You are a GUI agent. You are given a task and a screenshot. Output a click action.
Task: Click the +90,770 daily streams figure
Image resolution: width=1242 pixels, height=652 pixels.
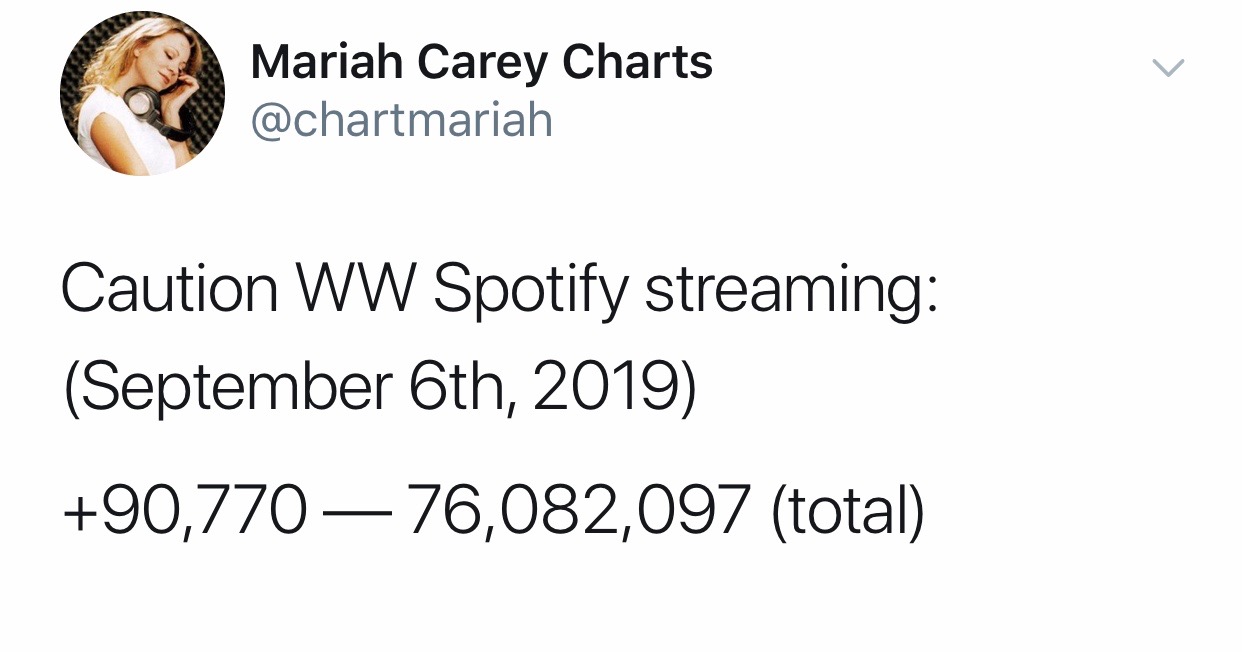[184, 510]
